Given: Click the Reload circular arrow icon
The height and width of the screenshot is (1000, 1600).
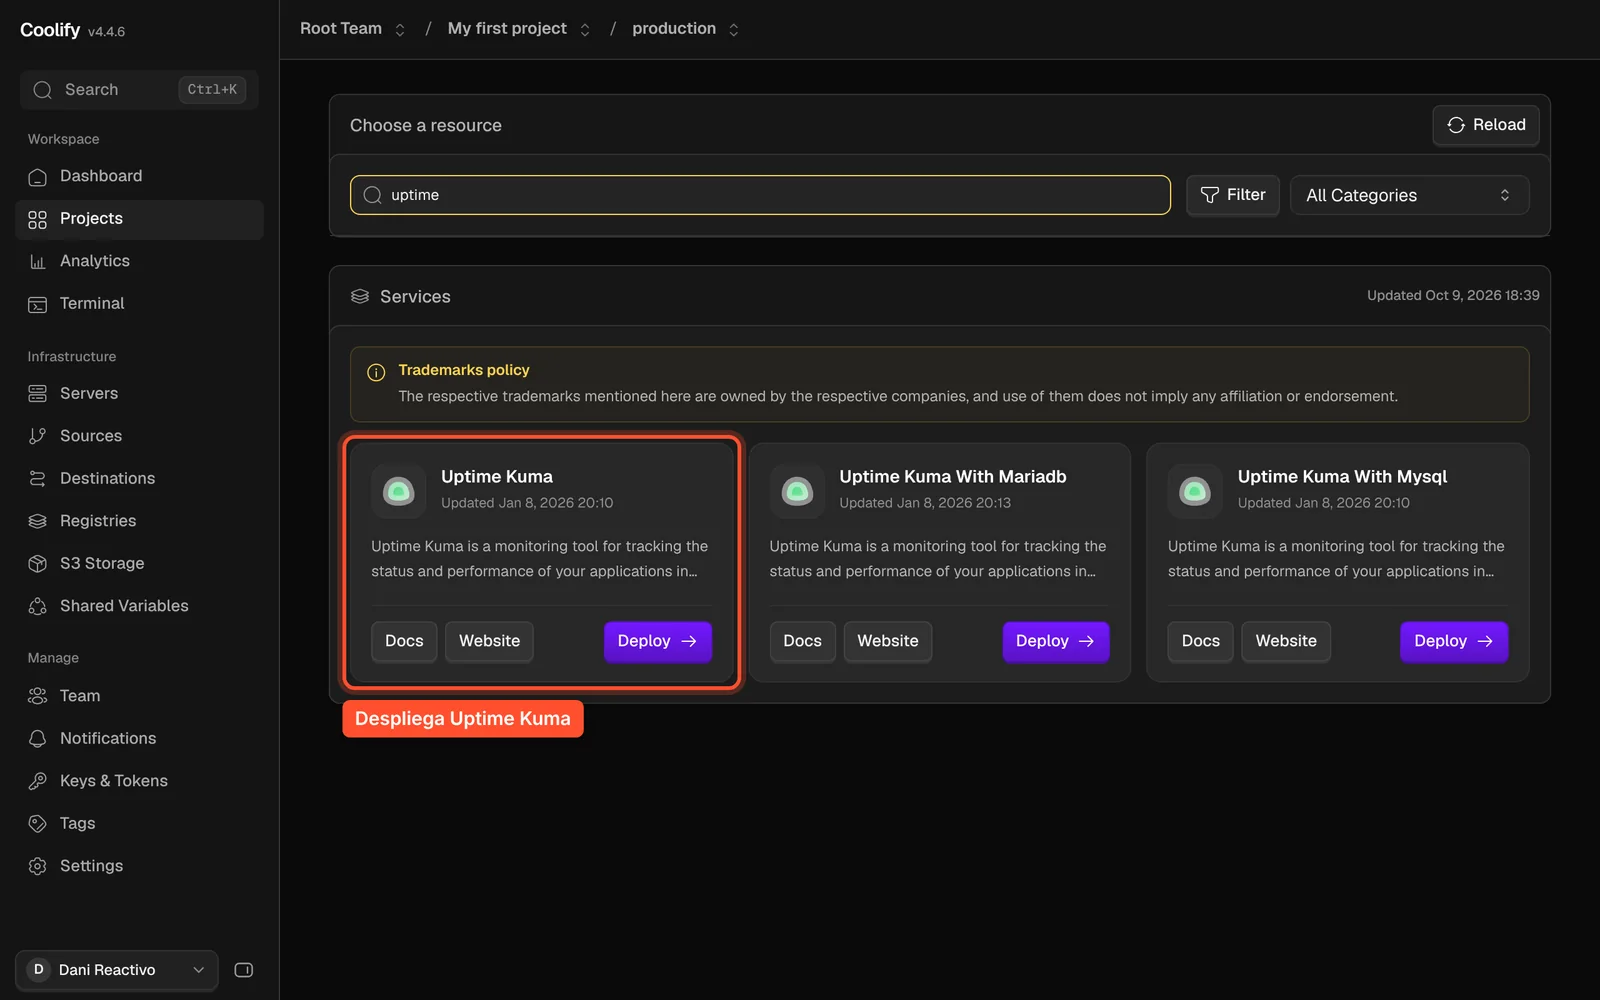Looking at the screenshot, I should pos(1456,125).
